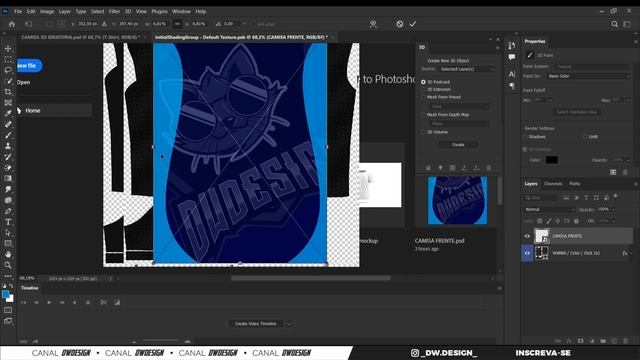This screenshot has width=640, height=360.
Task: Select the Gradient tool
Action: pos(8,178)
